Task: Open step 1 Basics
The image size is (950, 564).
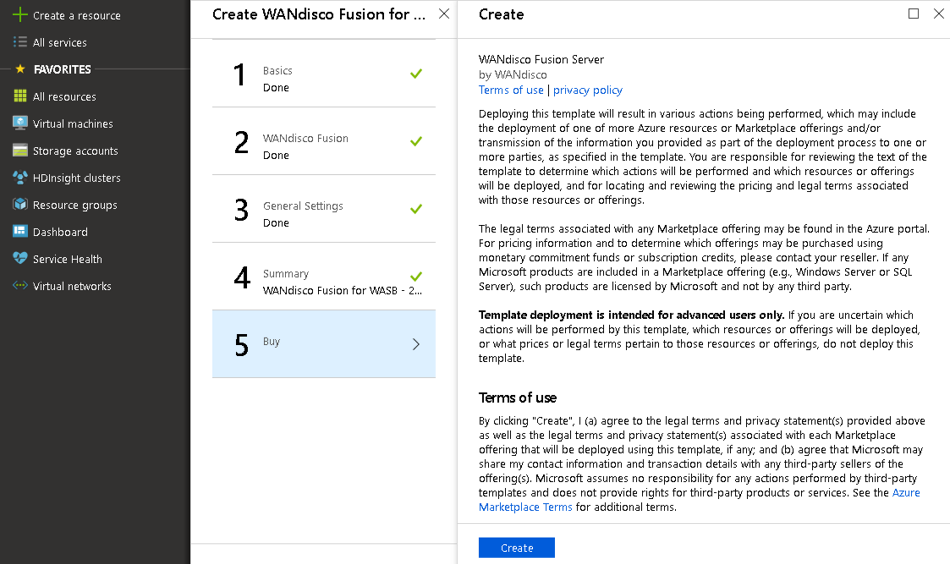Action: [x=324, y=74]
